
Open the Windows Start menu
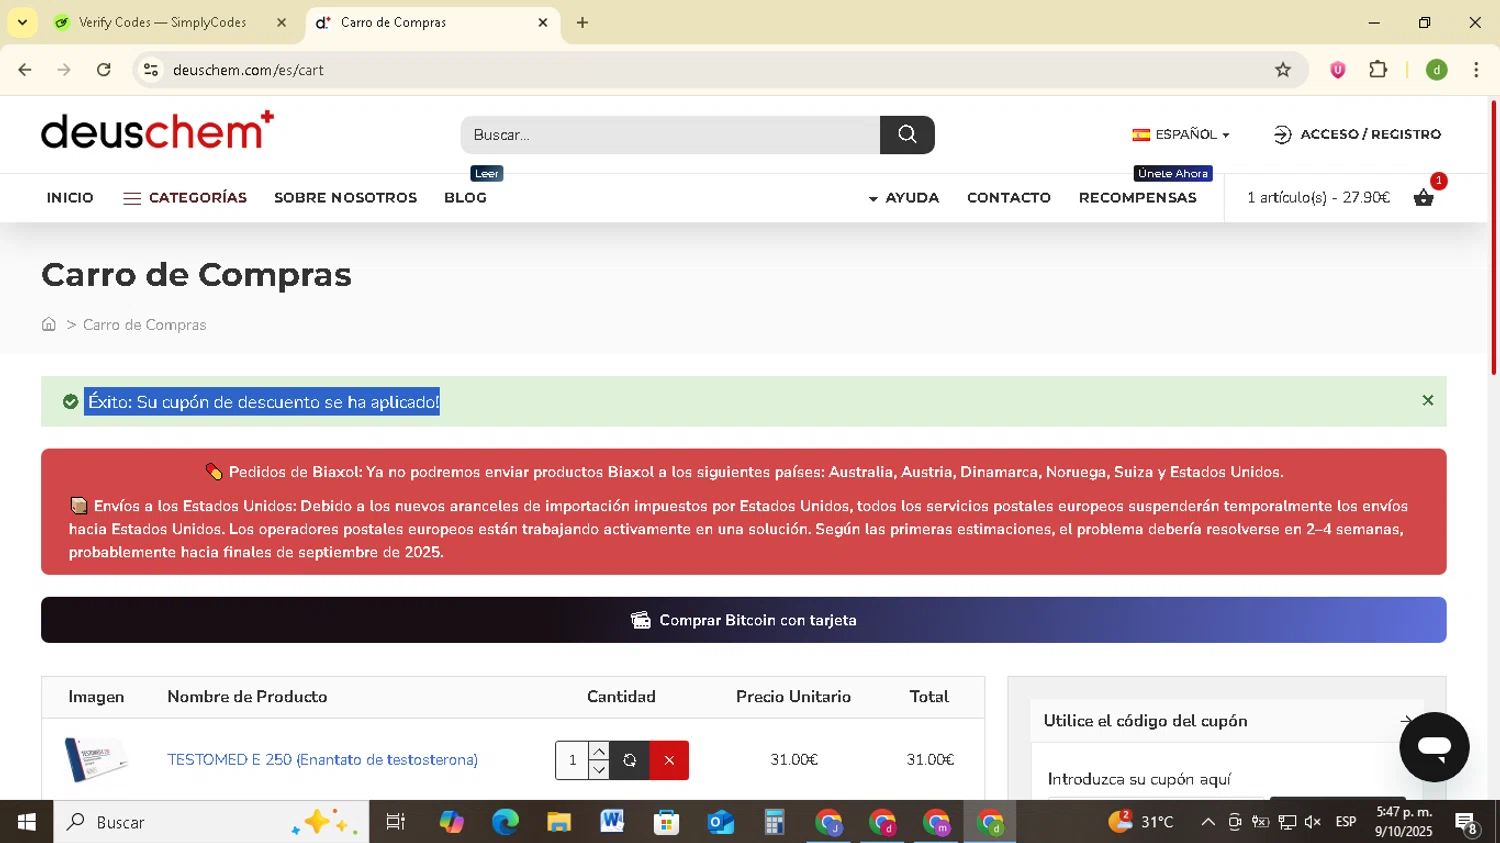point(26,822)
